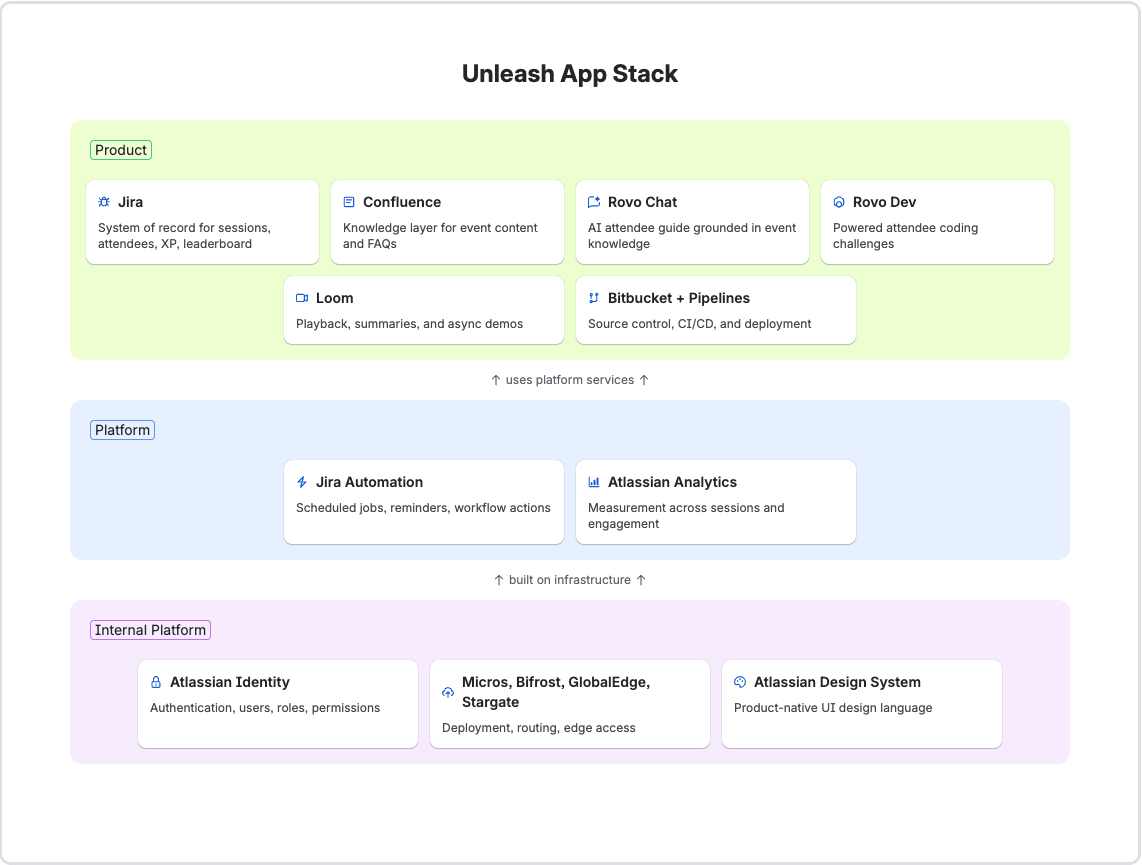Click the Jira Automation lightning icon
The image size is (1142, 865).
pyautogui.click(x=302, y=482)
